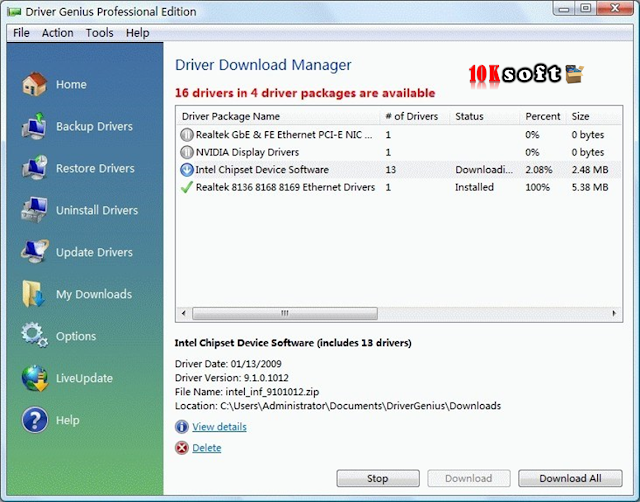Screen dimensions: 640x502
Task: Click the scrollbar left arrow
Action: click(184, 313)
